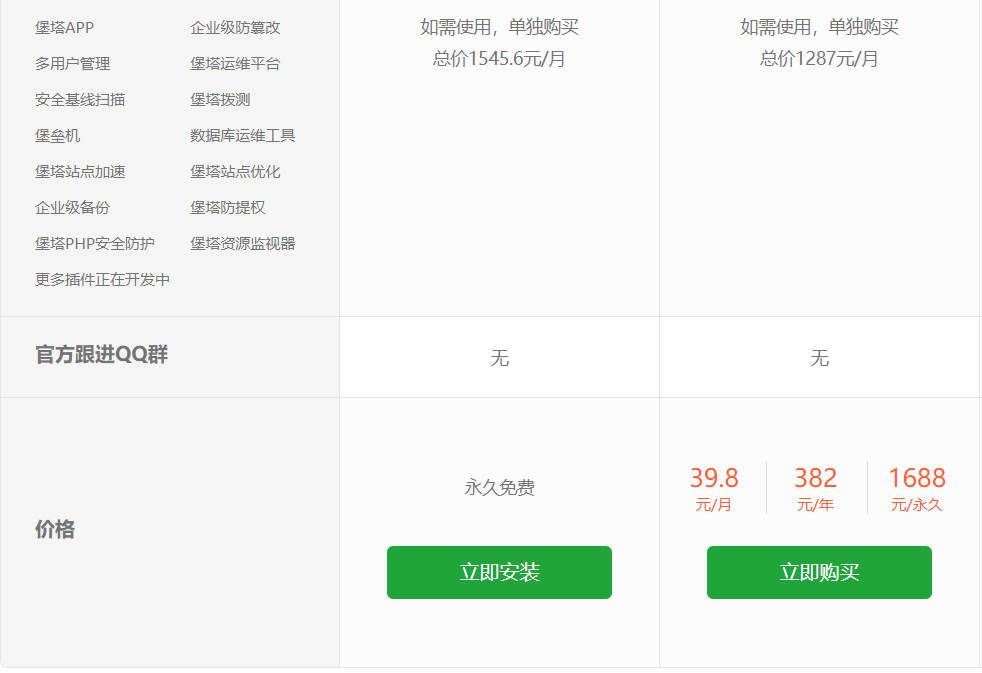Select the 堡塔运维平台 plugin entry

(x=235, y=64)
